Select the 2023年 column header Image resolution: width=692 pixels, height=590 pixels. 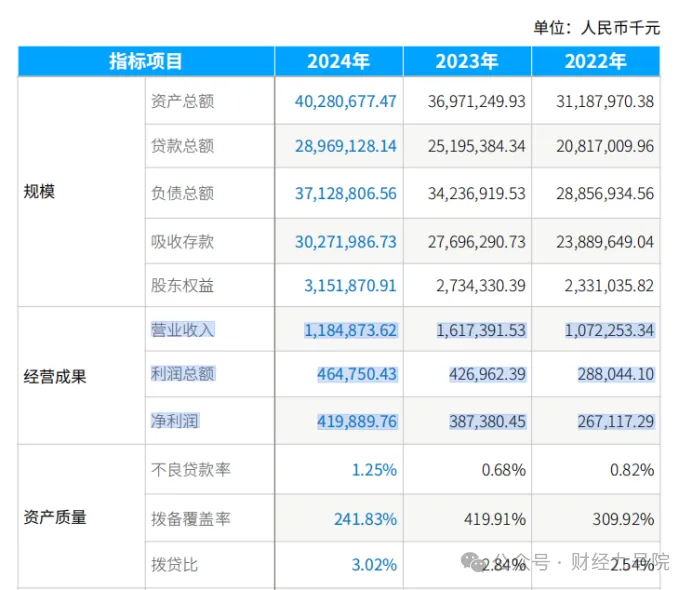(467, 61)
